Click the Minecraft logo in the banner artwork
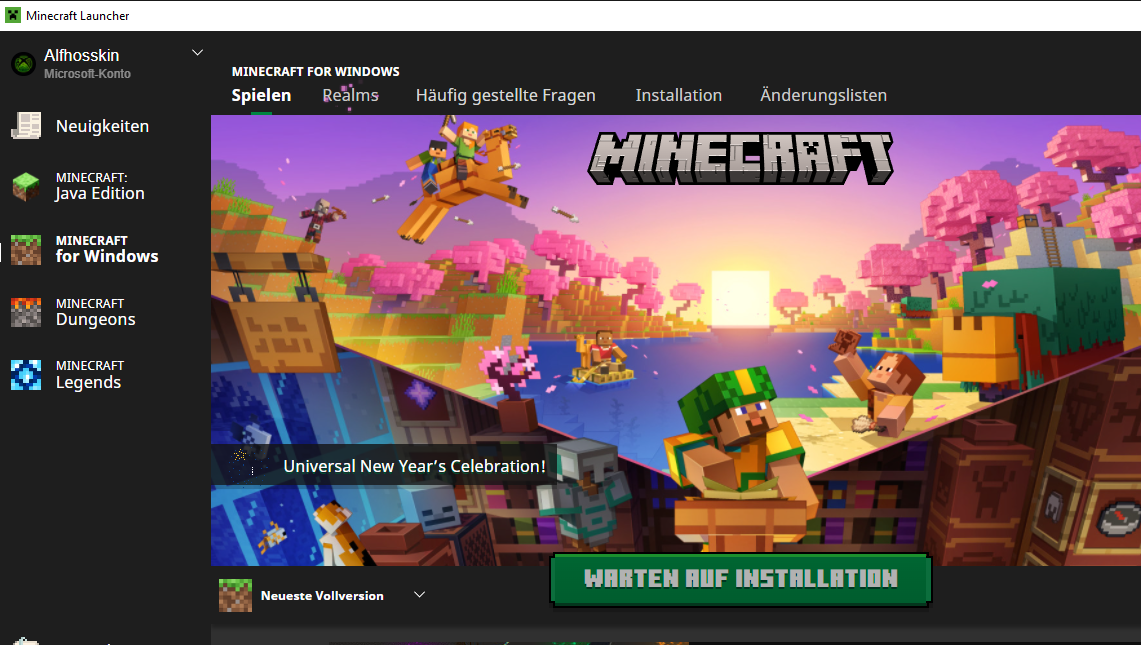The image size is (1141, 645). [x=740, y=158]
